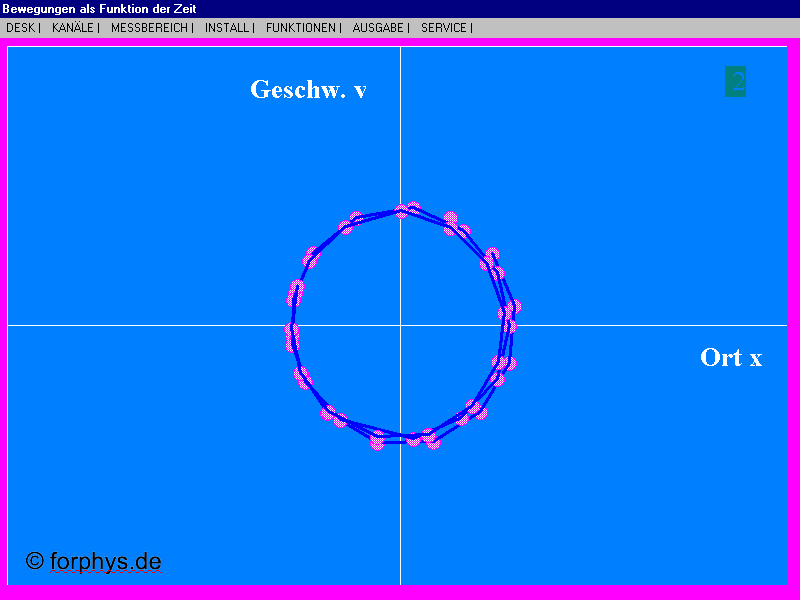The image size is (800, 600).
Task: Click the topmost data point of the circle
Action: tap(401, 209)
